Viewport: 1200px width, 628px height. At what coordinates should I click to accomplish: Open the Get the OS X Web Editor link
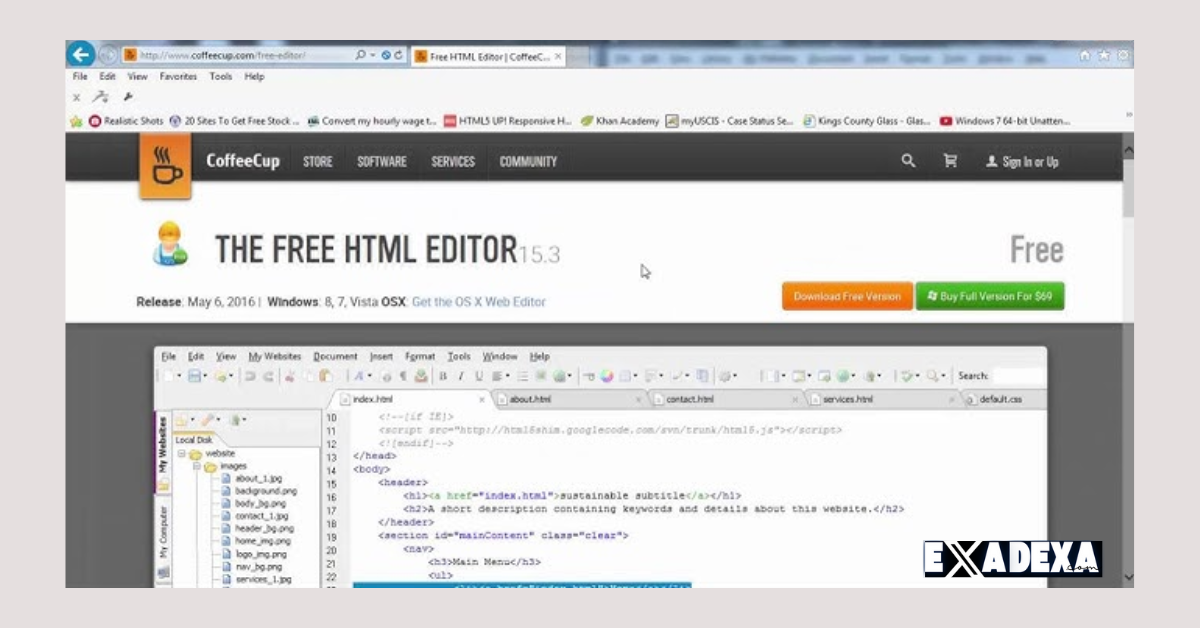point(478,300)
